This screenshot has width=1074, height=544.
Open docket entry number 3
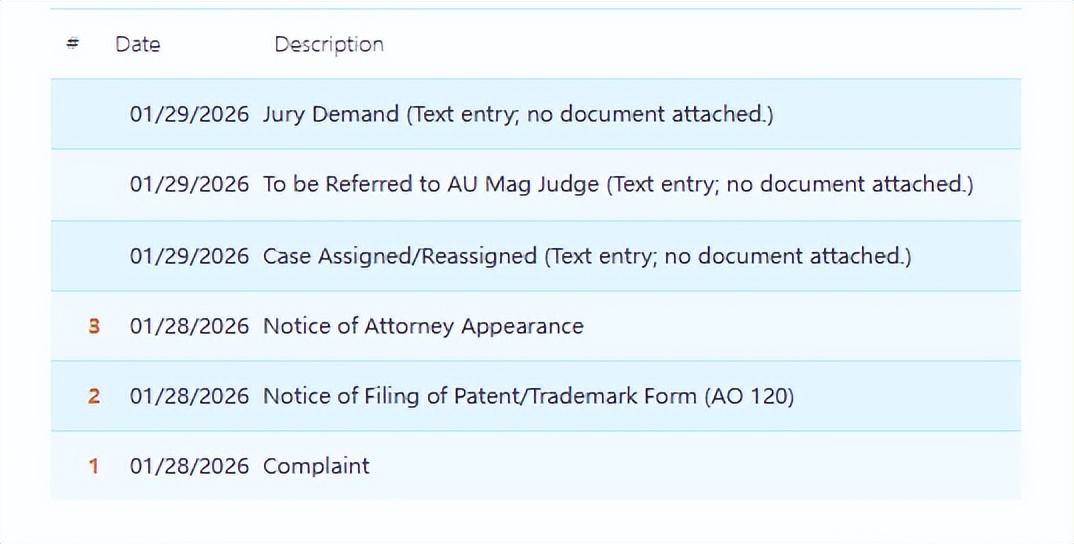pos(93,326)
